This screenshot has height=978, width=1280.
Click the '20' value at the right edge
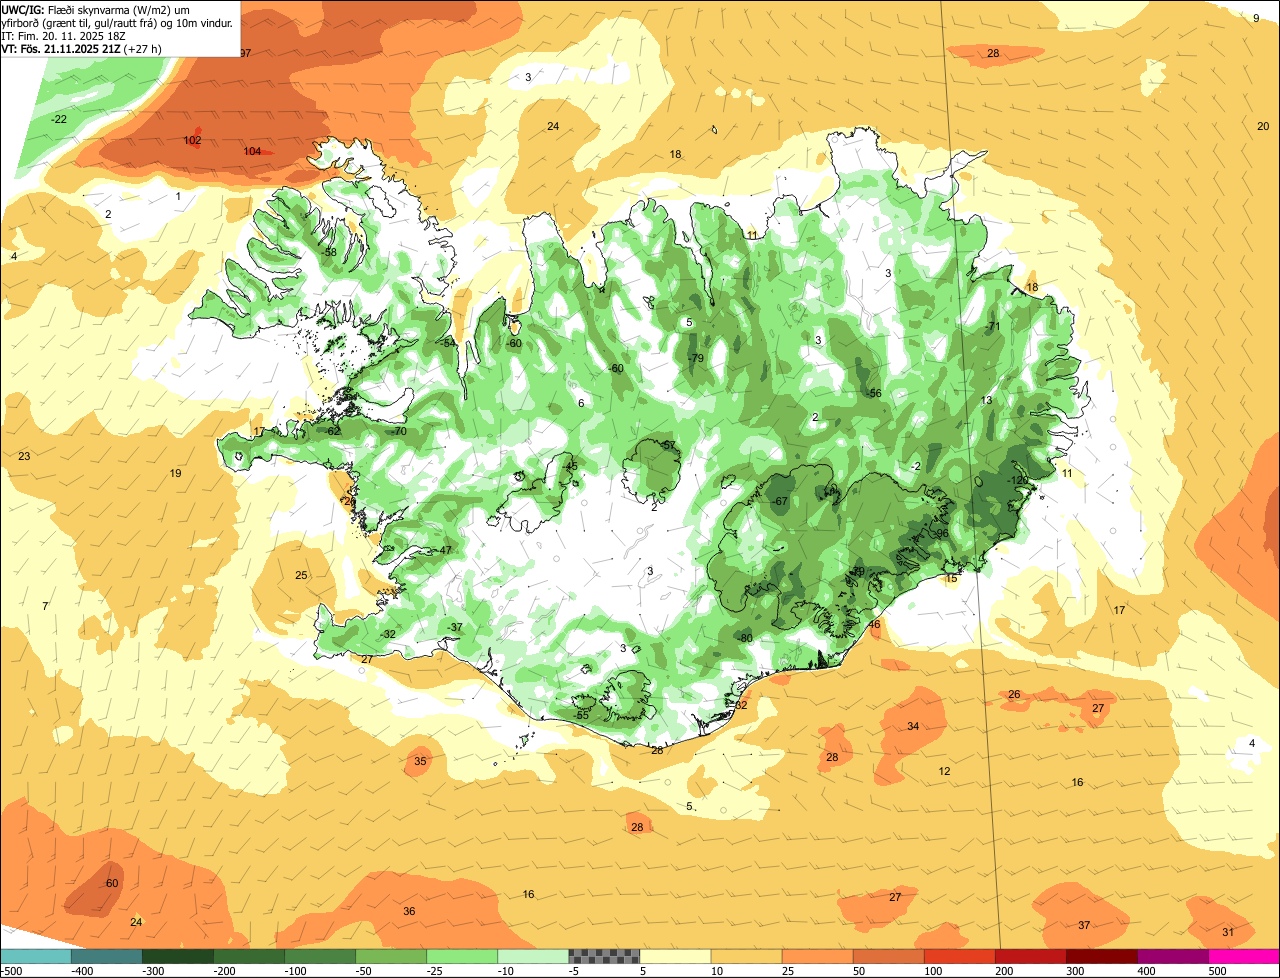[x=1263, y=126]
